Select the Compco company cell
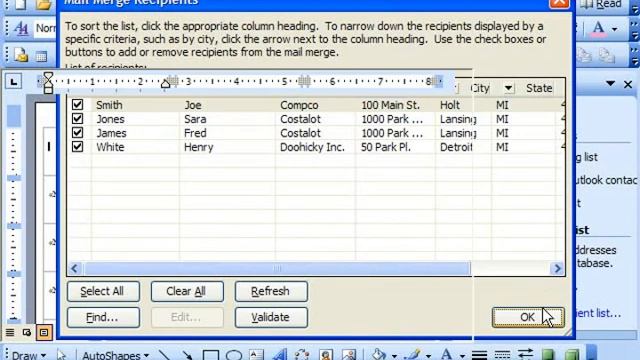The height and width of the screenshot is (360, 640). point(299,105)
